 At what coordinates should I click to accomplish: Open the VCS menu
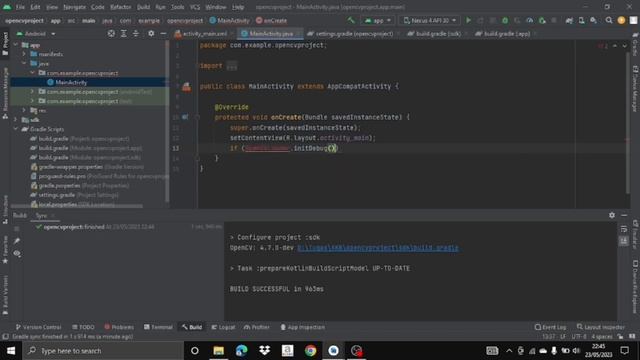tap(195, 7)
